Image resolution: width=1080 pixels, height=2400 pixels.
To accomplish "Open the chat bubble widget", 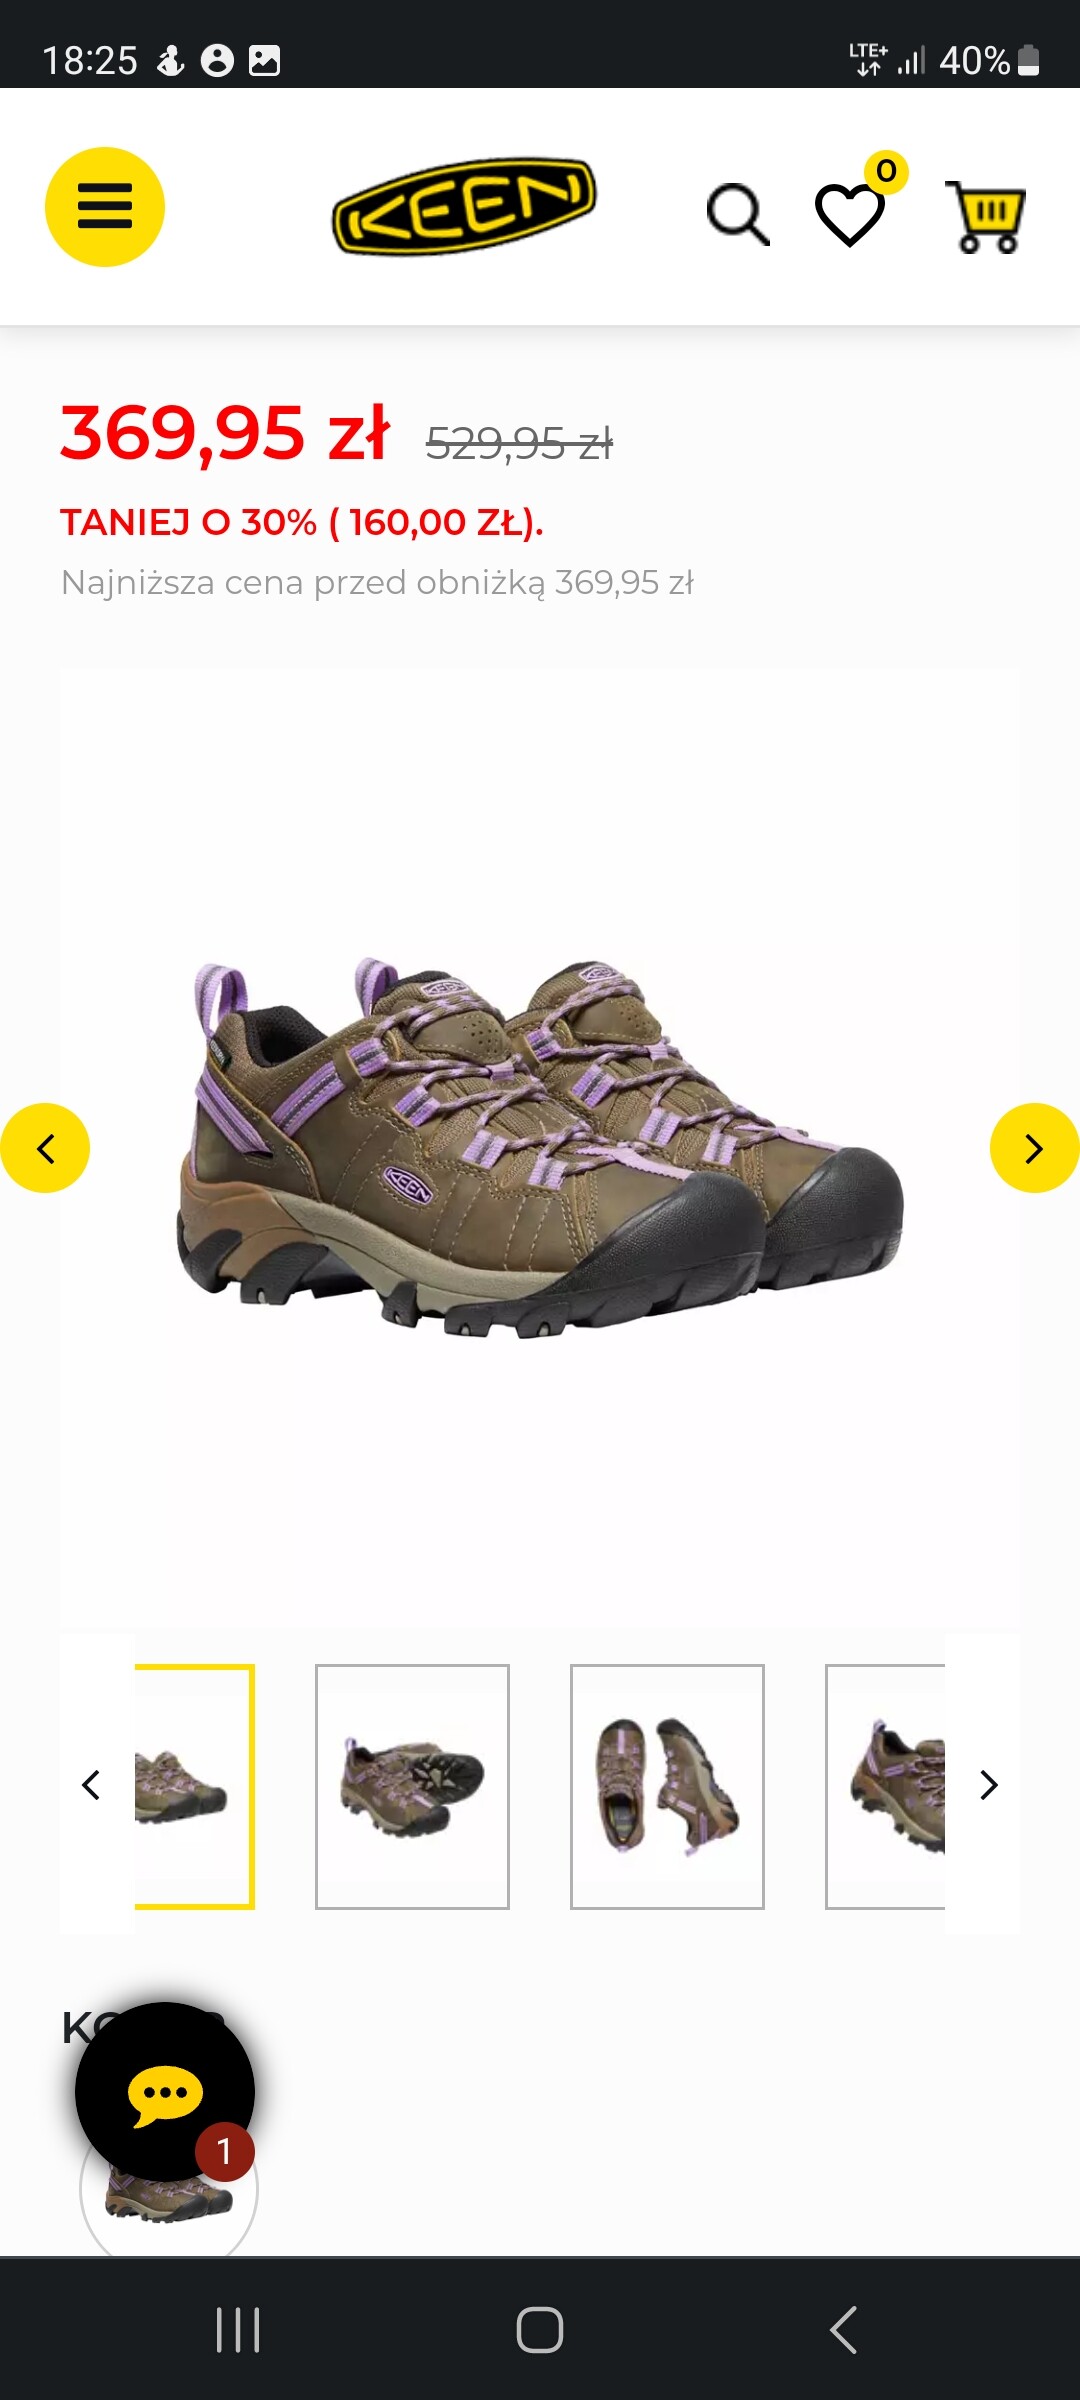I will (165, 2092).
